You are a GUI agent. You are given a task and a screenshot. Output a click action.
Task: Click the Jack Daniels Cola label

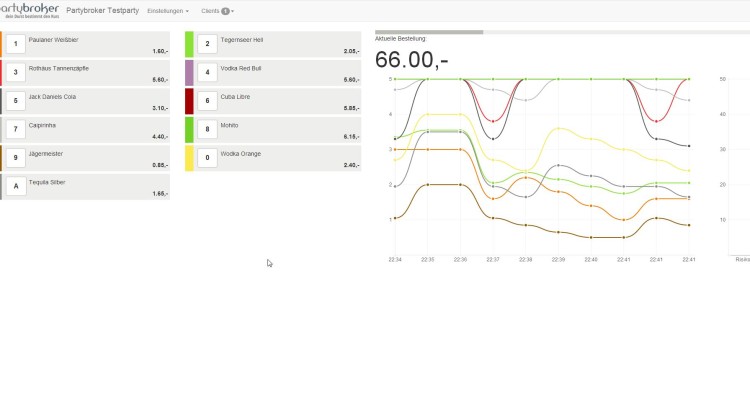click(52, 97)
